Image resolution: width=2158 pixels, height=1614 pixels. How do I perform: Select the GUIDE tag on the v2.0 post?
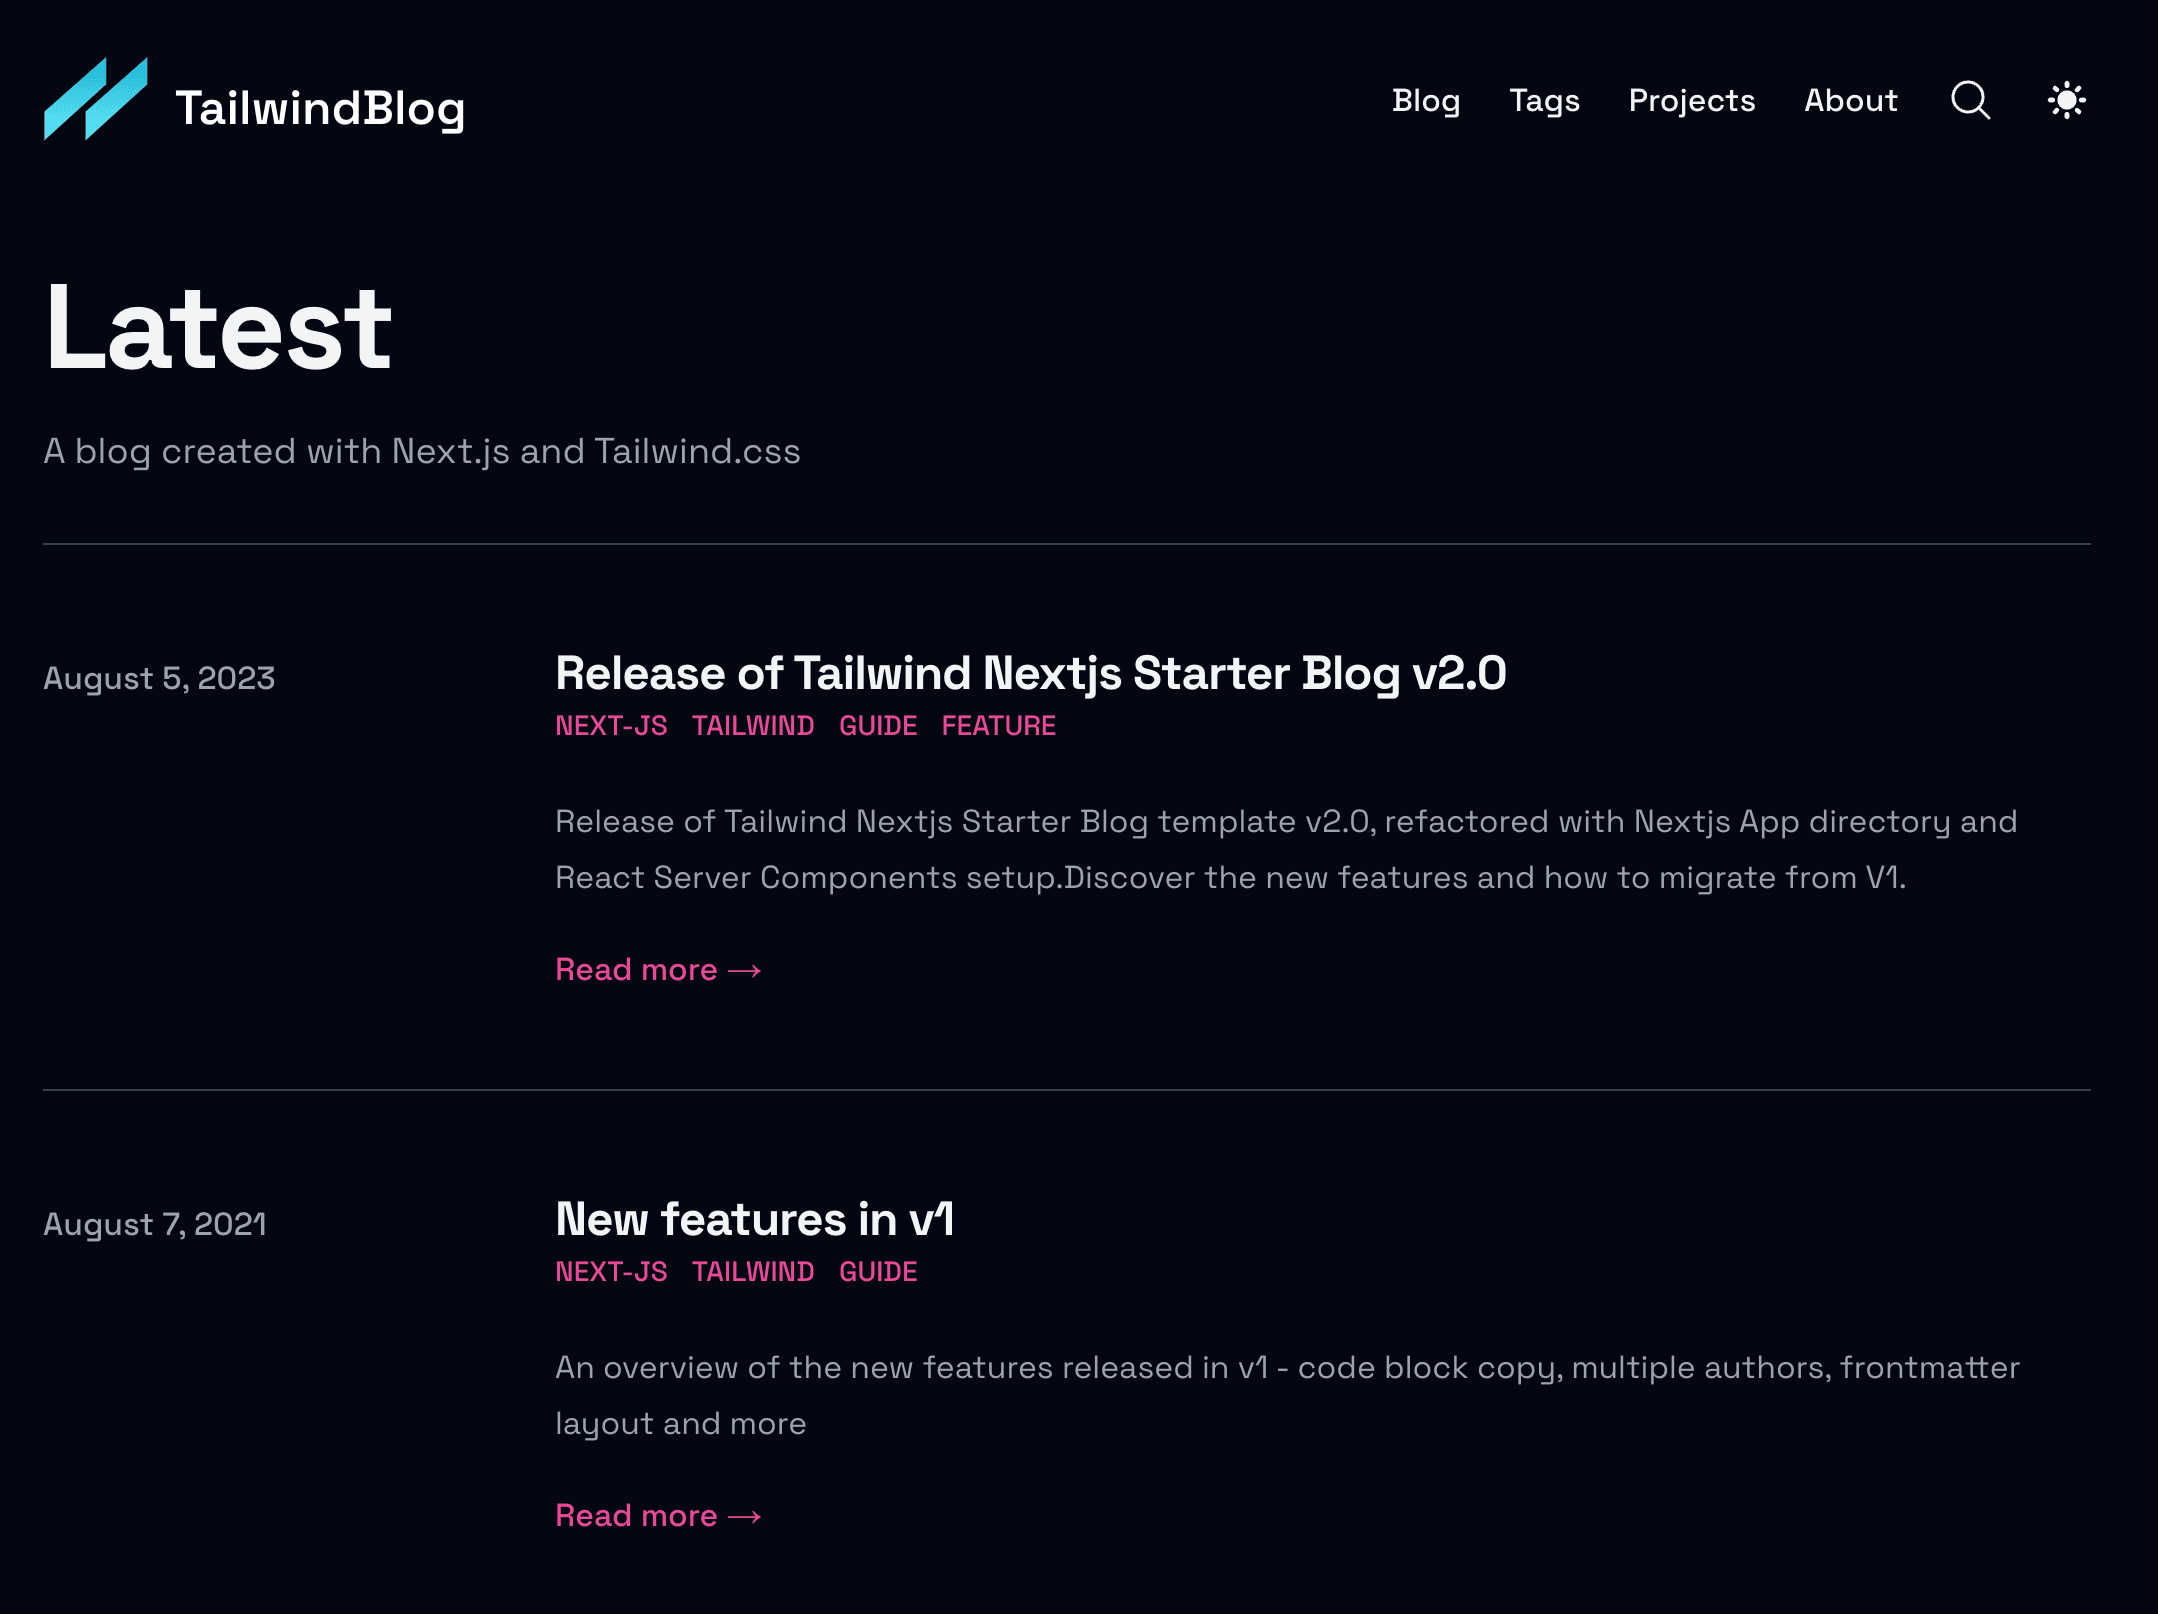coord(878,726)
